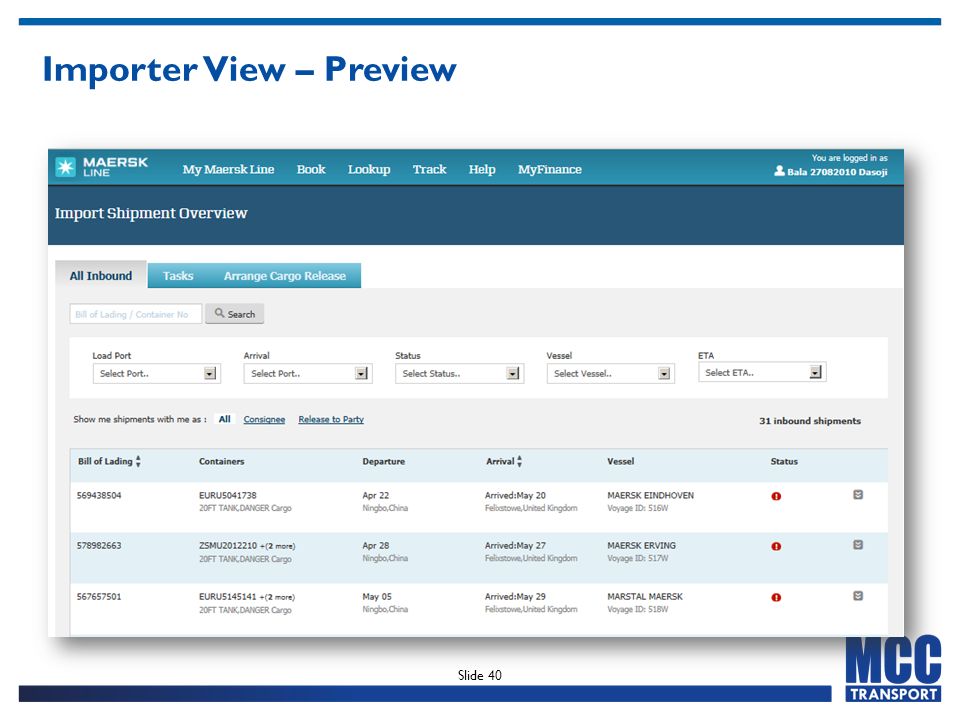This screenshot has height=720, width=960.
Task: Click the user profile icon beside Bala
Action: (779, 171)
